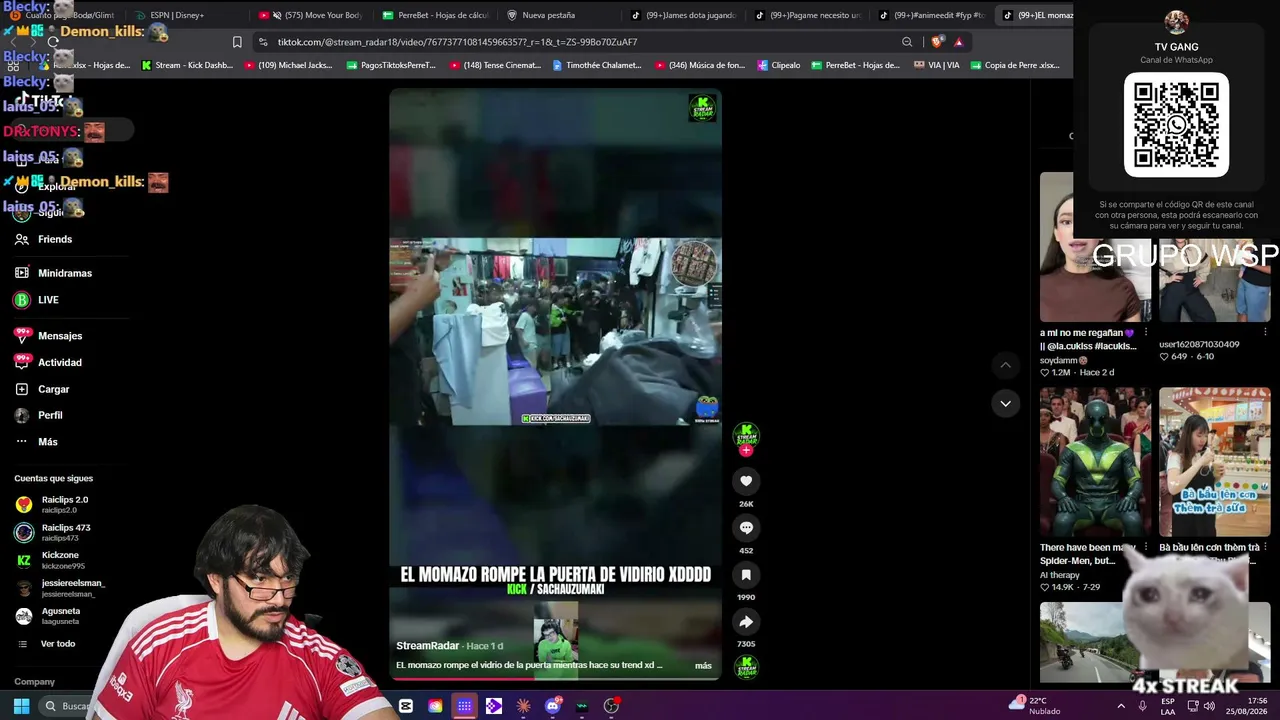Image resolution: width=1280 pixels, height=720 pixels.
Task: Open Mensajes in TikTok sidebar
Action: (48, 336)
